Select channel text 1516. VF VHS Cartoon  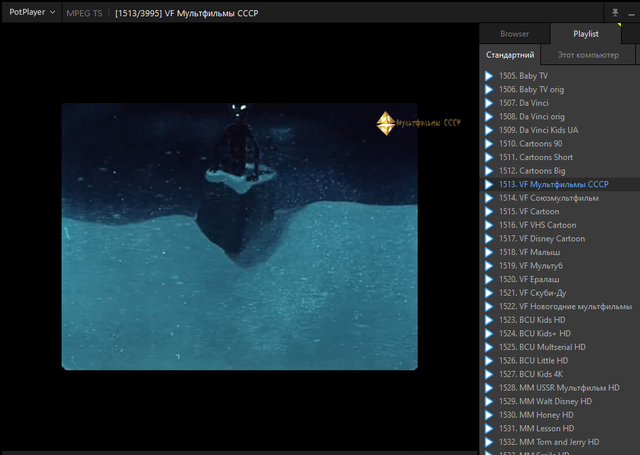coord(538,225)
